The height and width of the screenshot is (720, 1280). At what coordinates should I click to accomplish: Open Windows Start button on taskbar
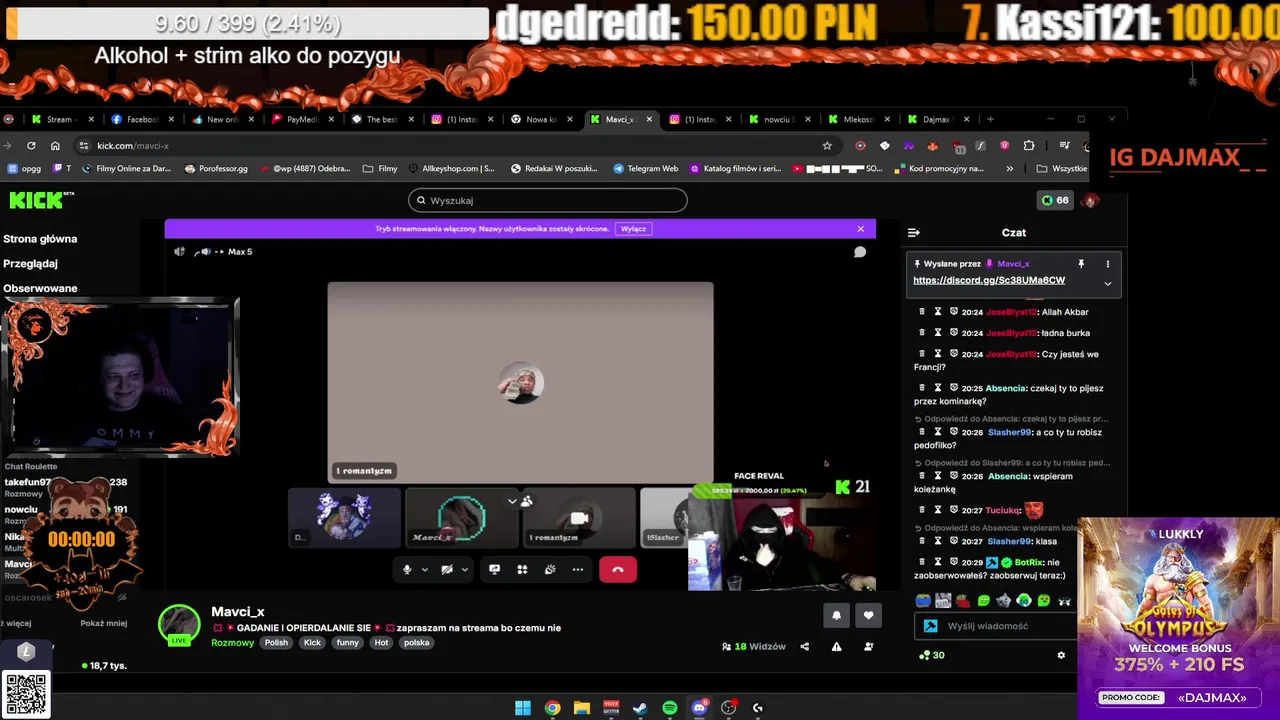523,708
